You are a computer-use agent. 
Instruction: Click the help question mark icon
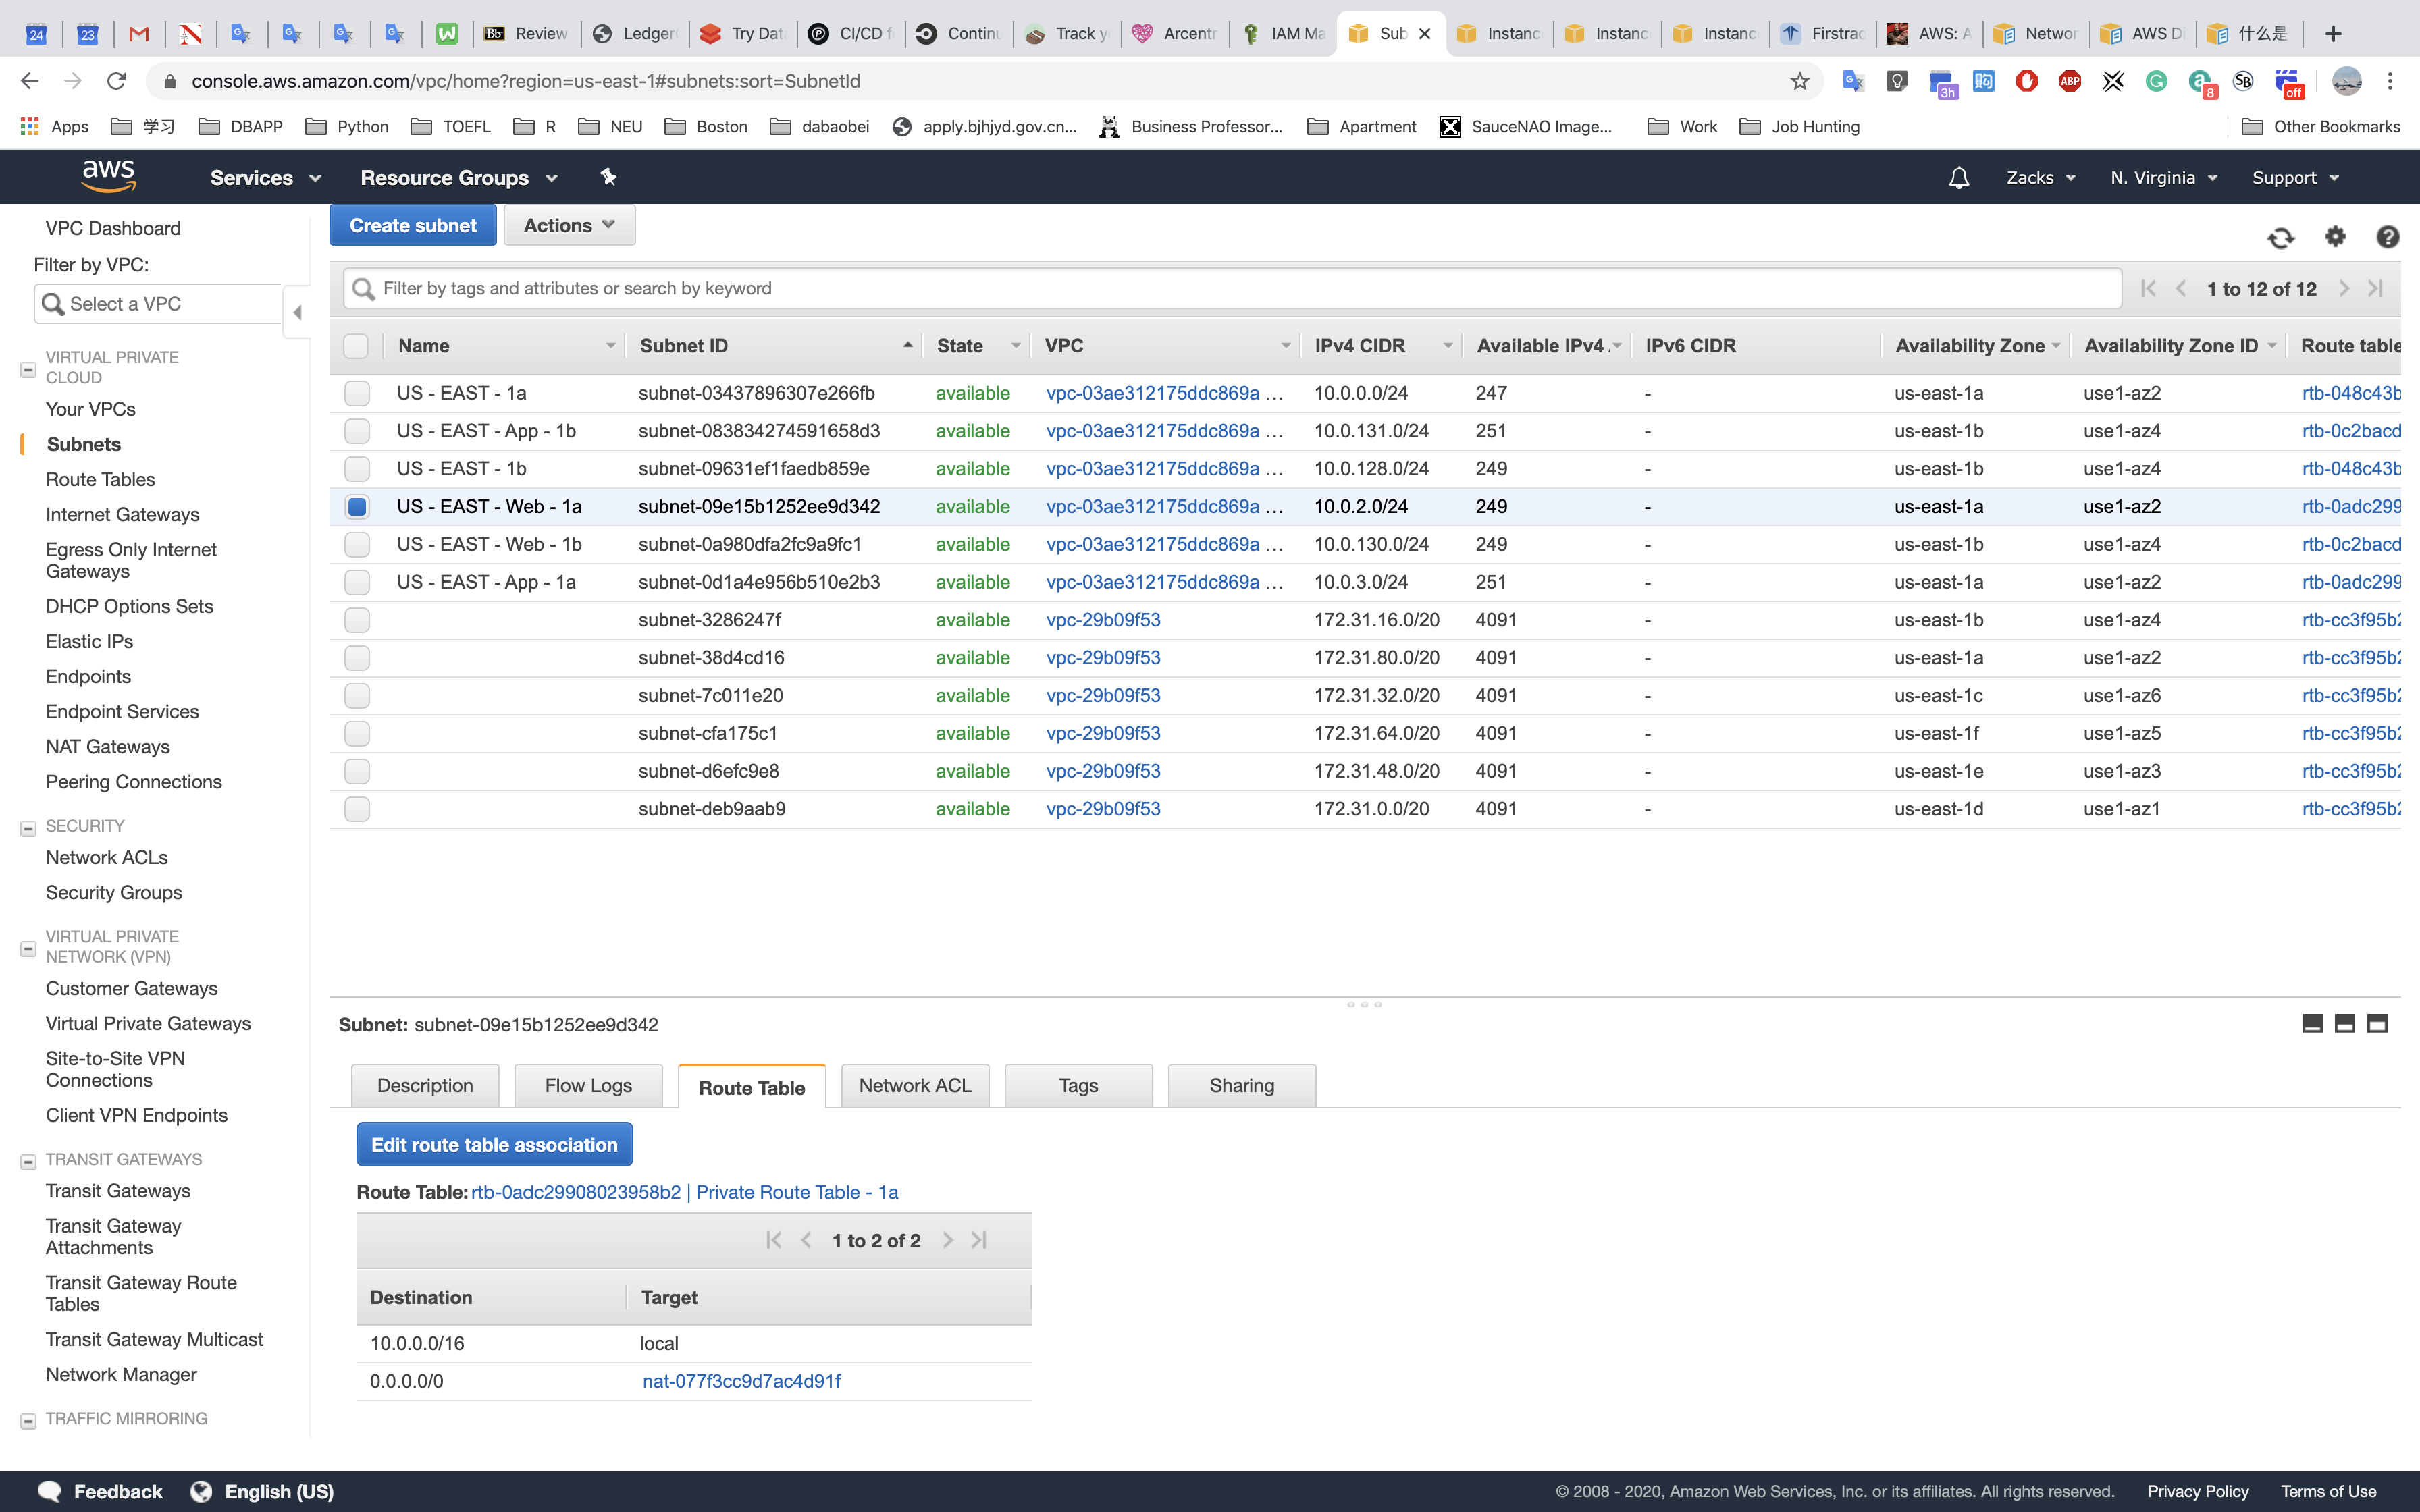click(2387, 237)
